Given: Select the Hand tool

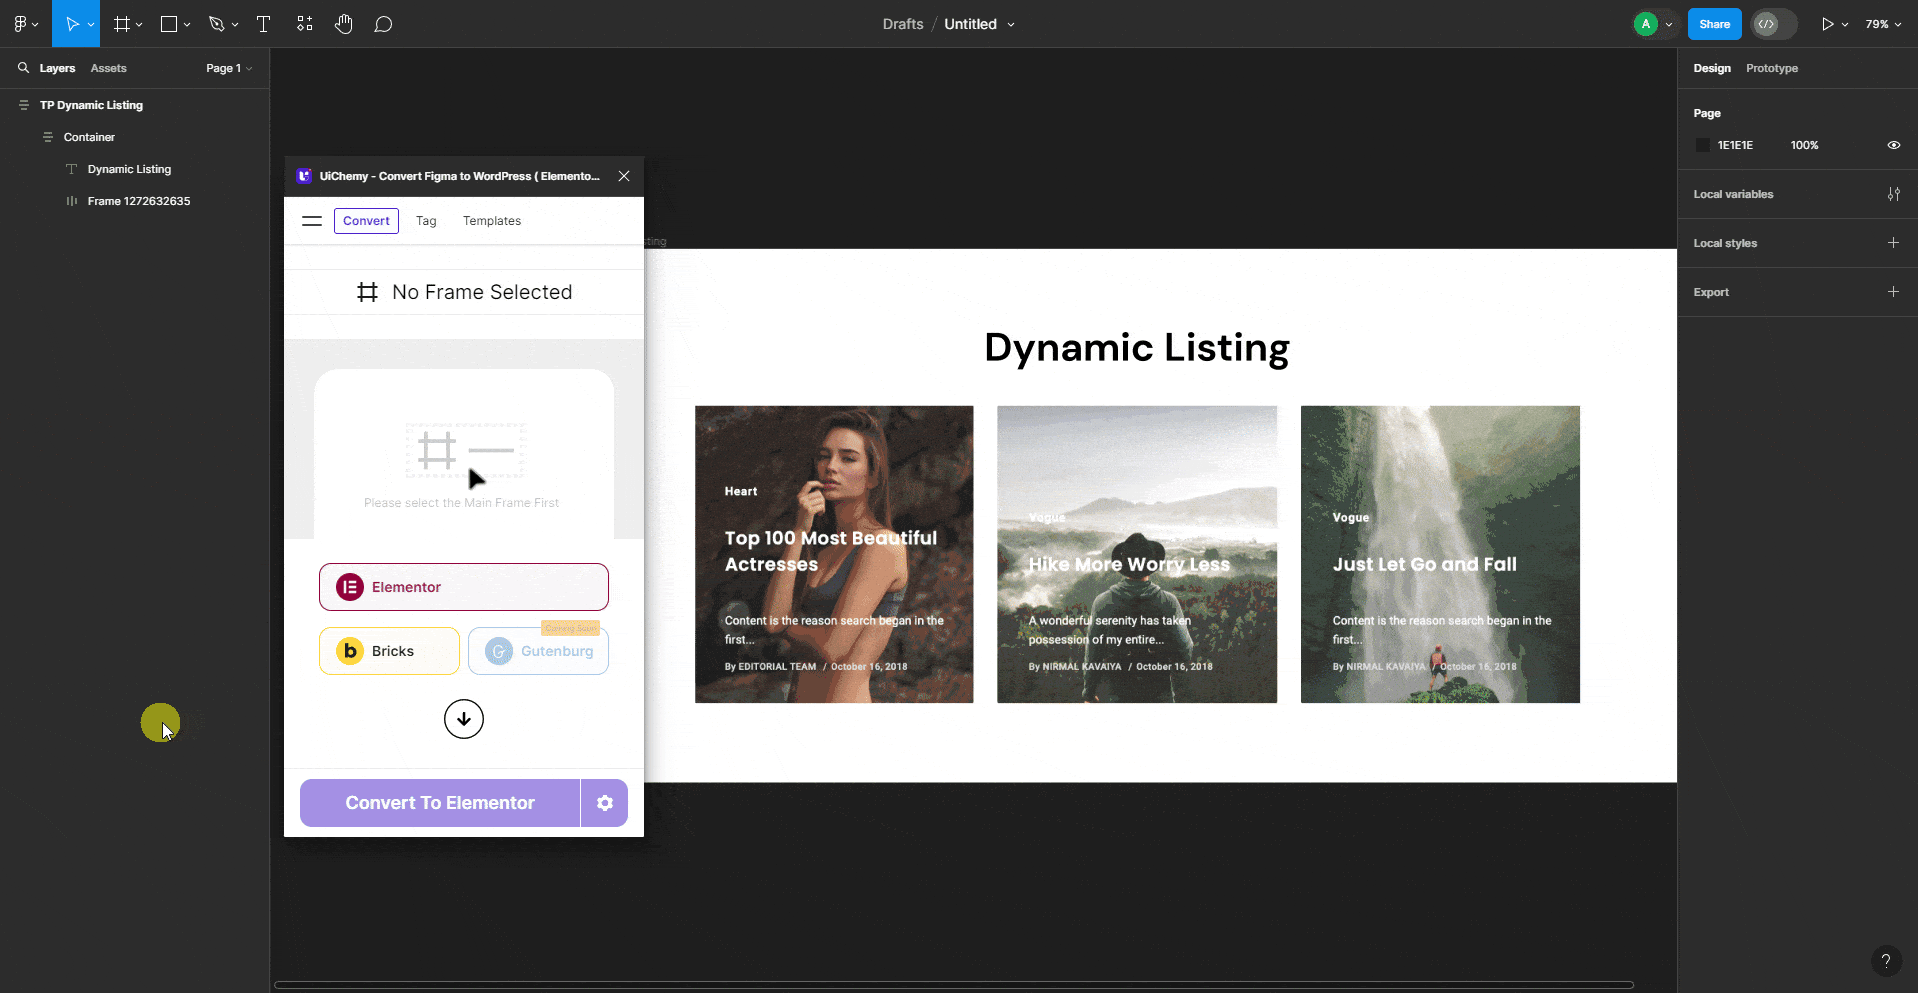Looking at the screenshot, I should point(343,23).
